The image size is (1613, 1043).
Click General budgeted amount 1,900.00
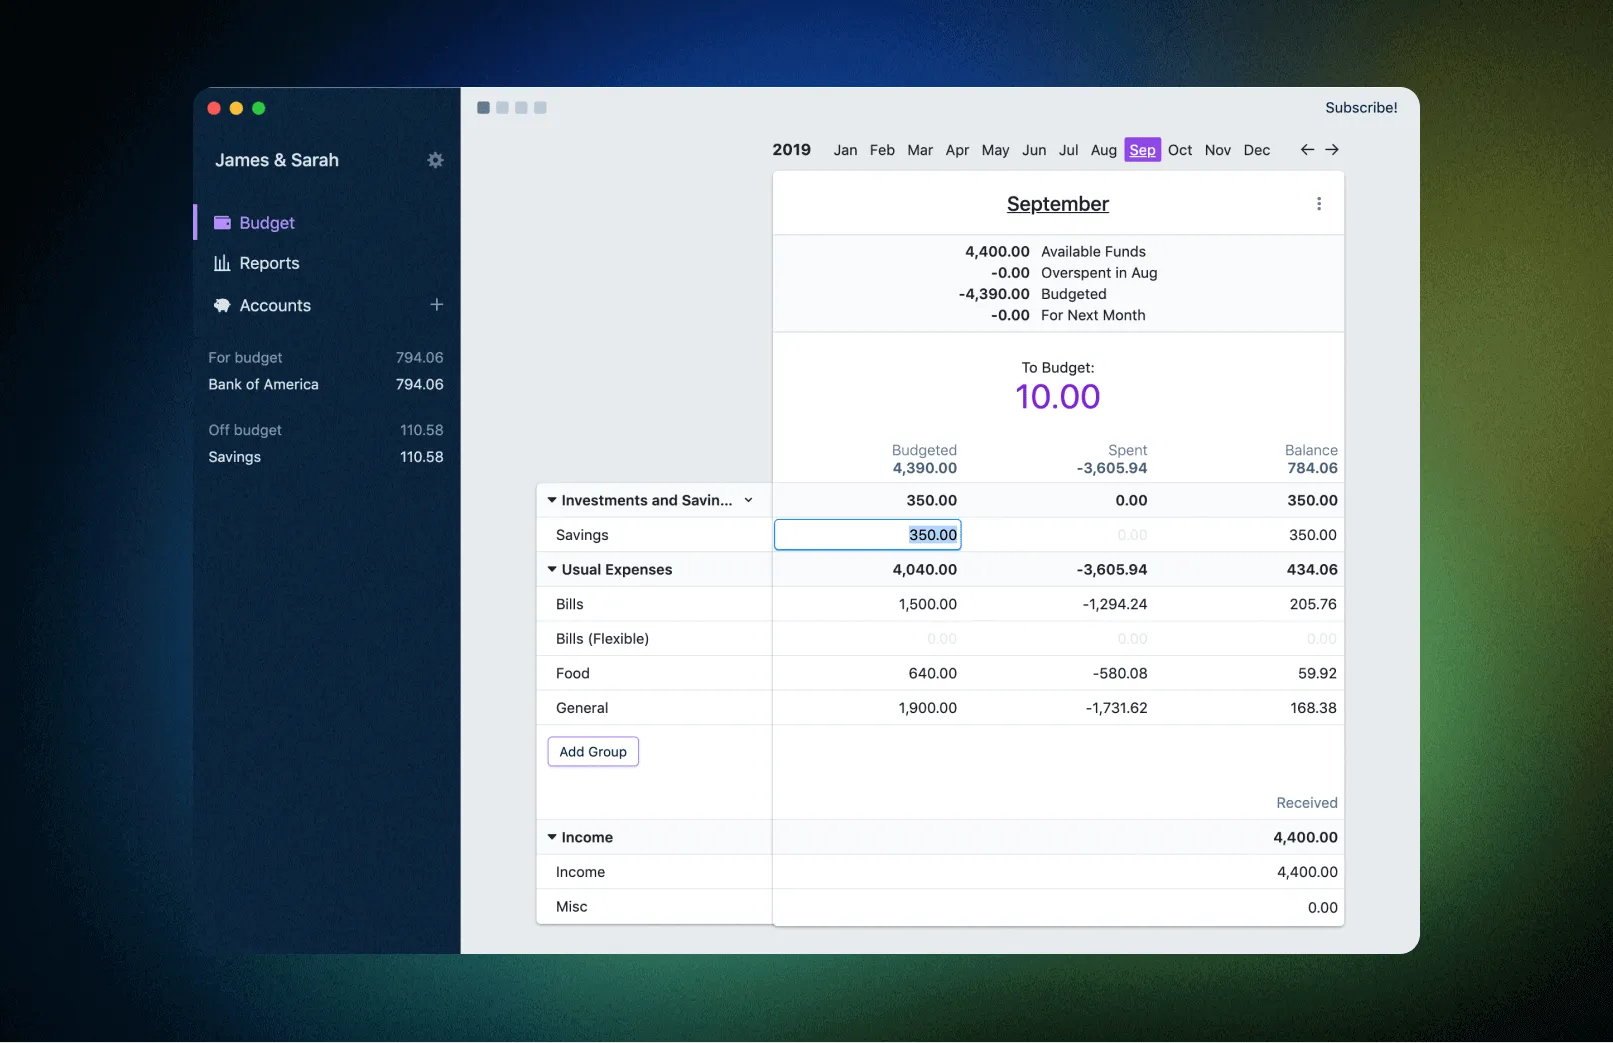927,708
